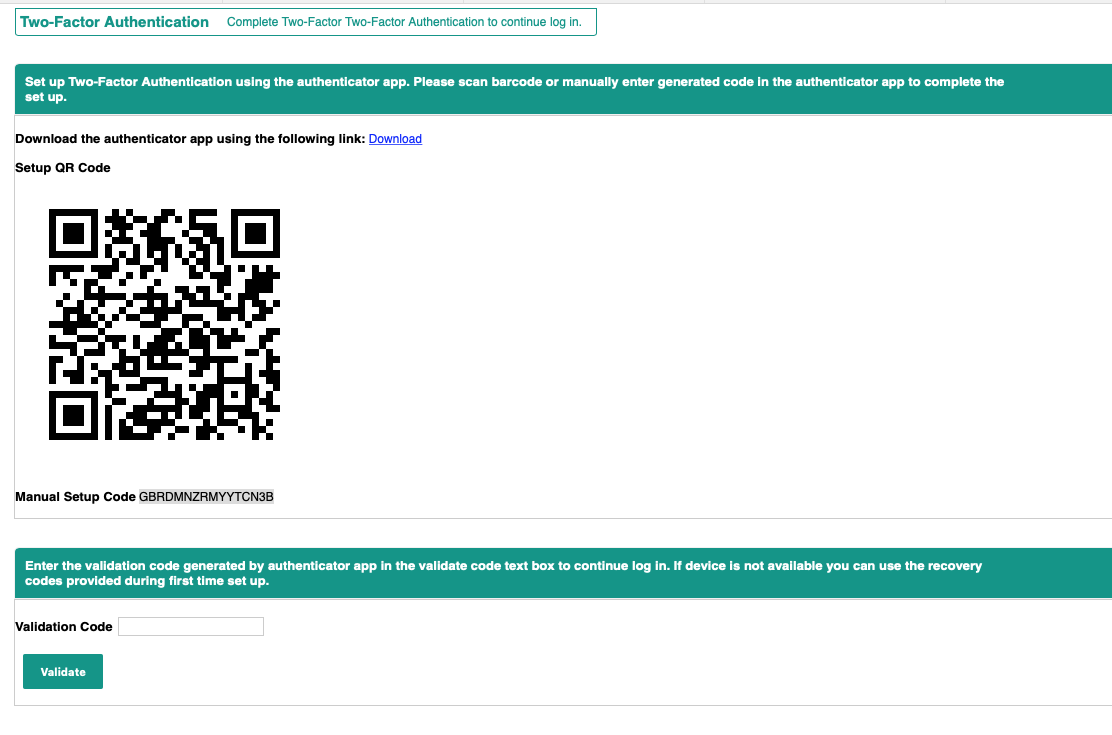Open the Download link for authenticator app
Image resolution: width=1112 pixels, height=735 pixels.
point(395,139)
